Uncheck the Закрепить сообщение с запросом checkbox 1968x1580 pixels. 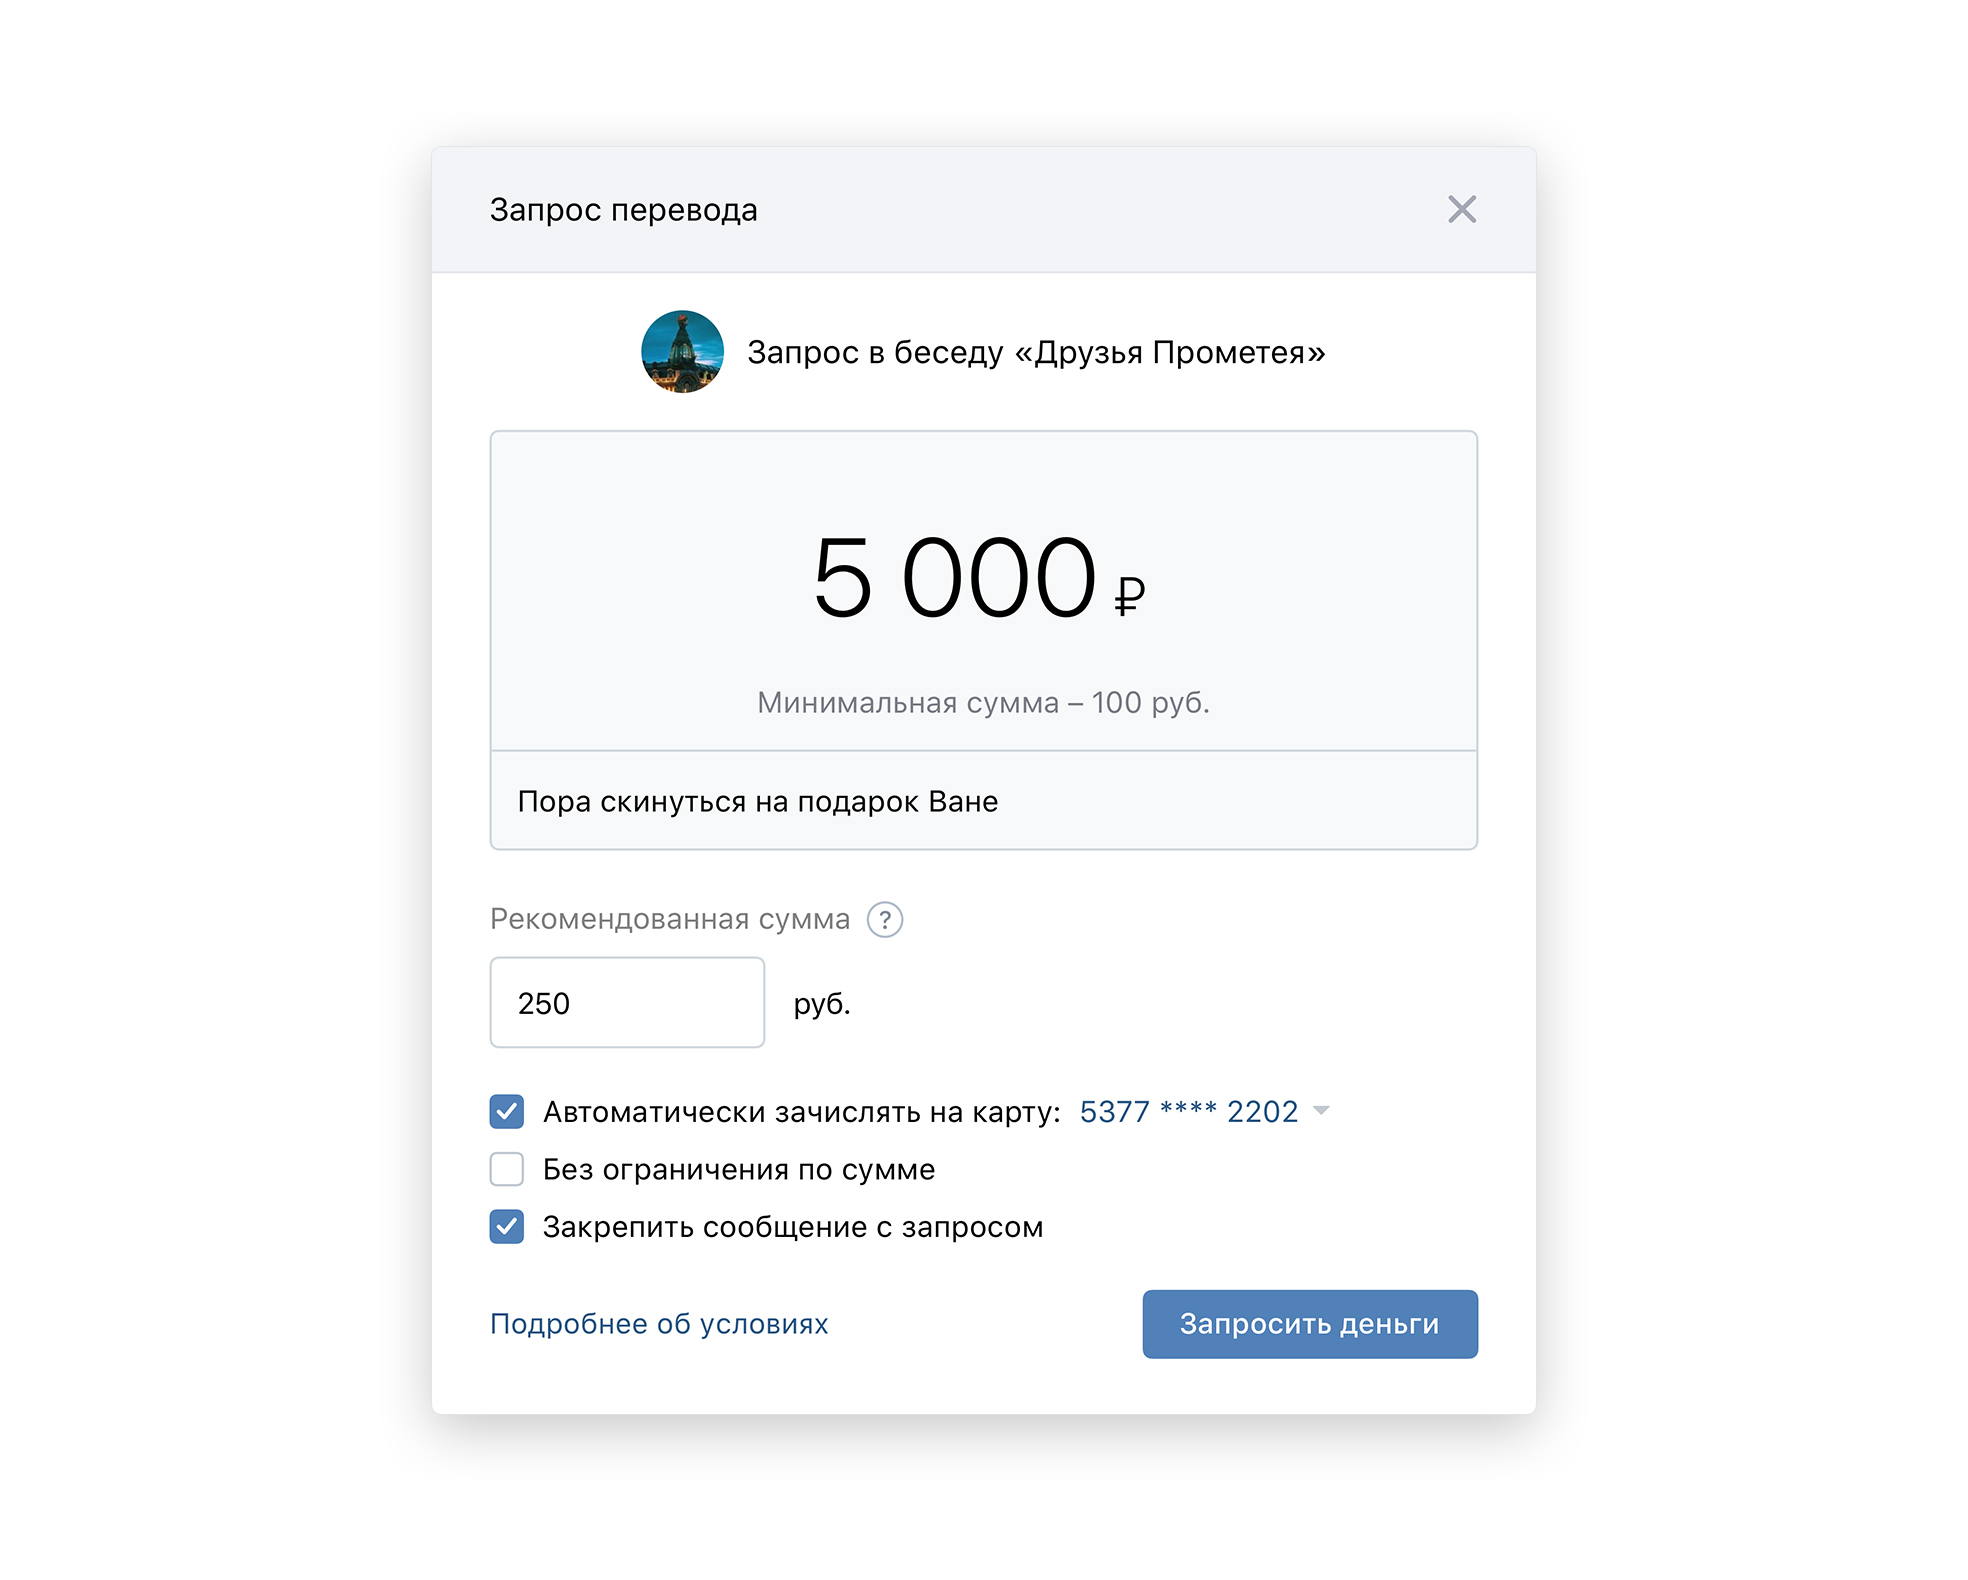coord(507,1227)
